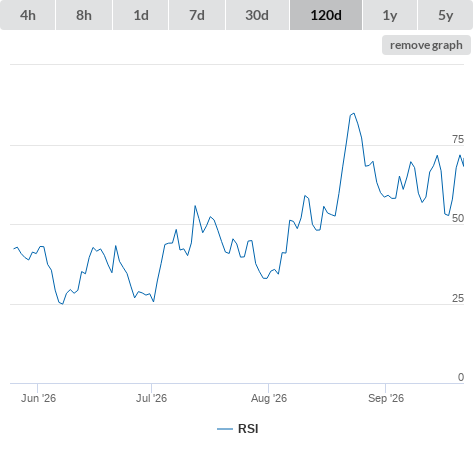Show the 30d range chart

(257, 15)
